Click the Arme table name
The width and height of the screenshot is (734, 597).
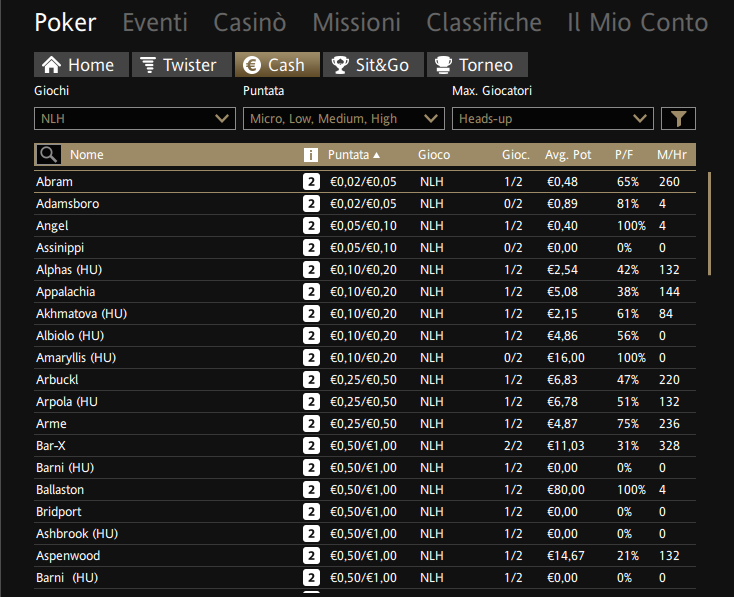pos(51,424)
